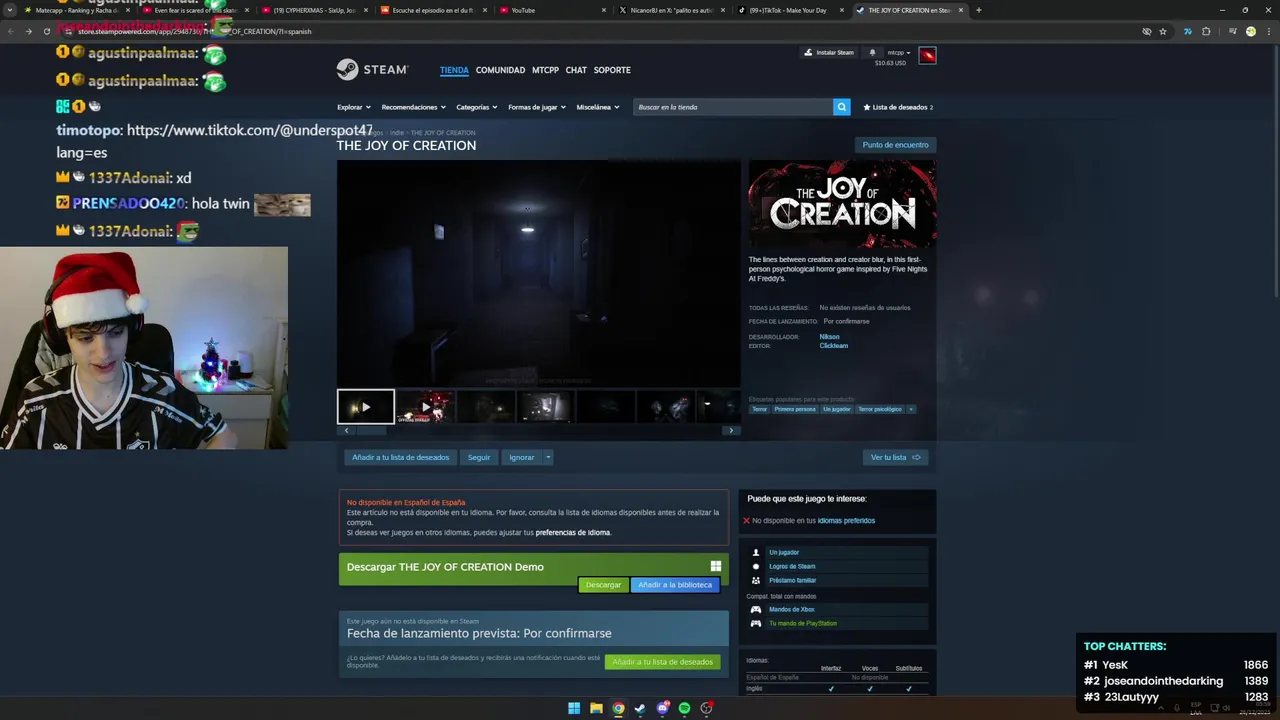Expand the Categorías dropdown menu
This screenshot has height=720, width=1280.
[476, 107]
